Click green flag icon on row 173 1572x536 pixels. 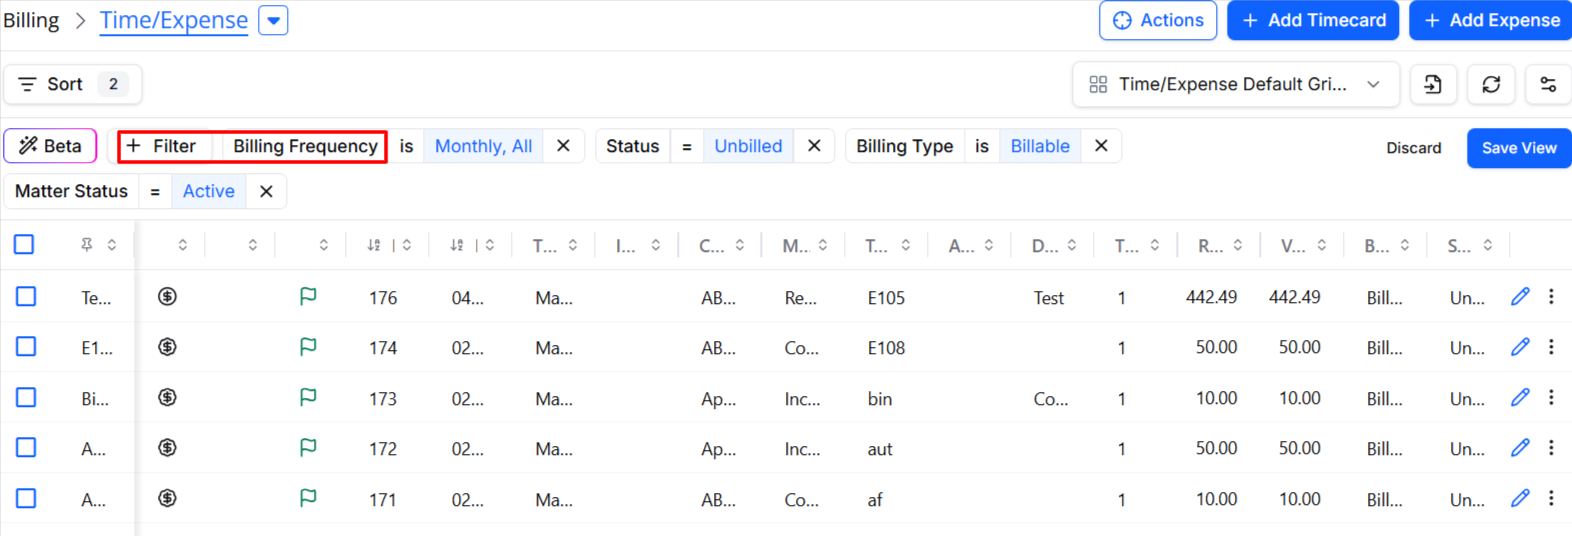308,398
